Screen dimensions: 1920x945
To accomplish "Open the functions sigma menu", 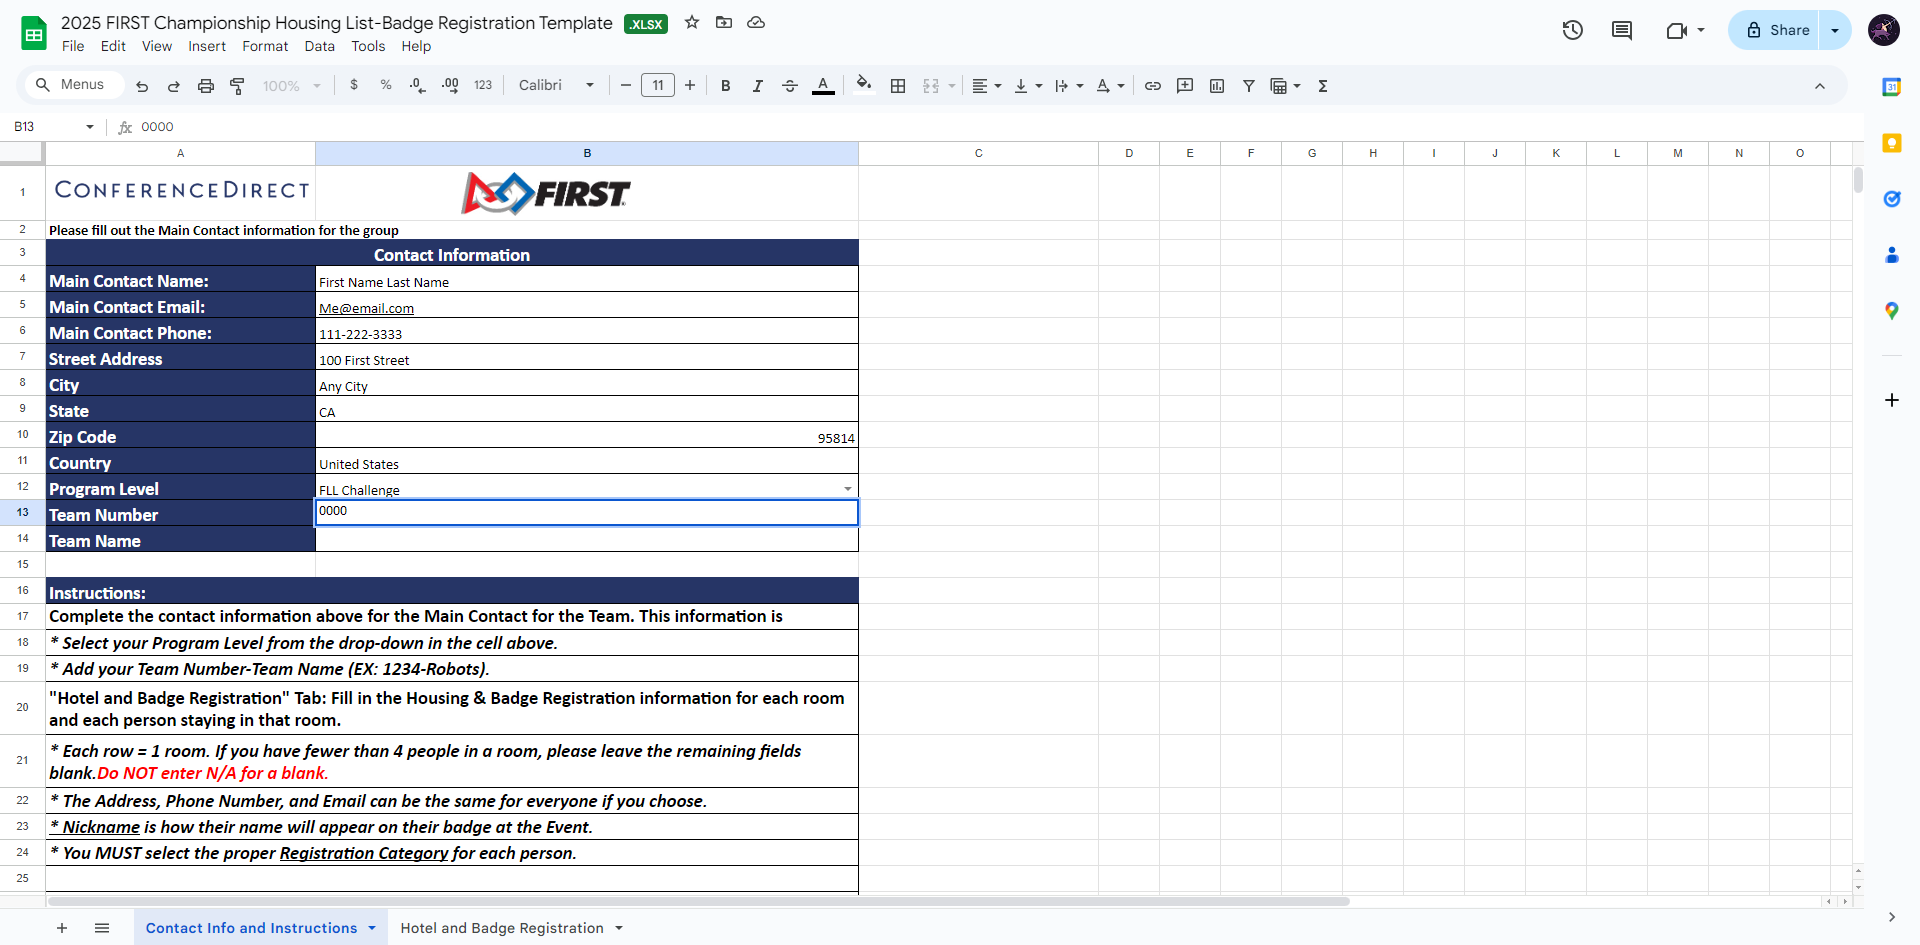I will pos(1323,86).
